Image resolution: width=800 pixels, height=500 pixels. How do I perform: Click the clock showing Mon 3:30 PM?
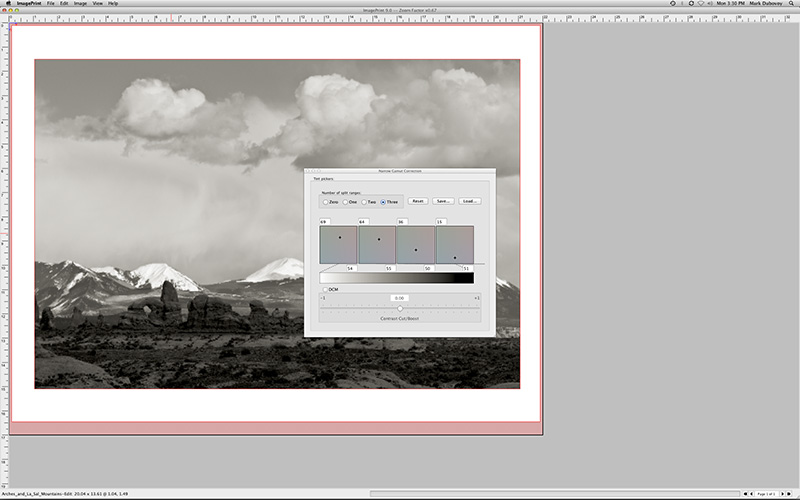(x=731, y=3)
